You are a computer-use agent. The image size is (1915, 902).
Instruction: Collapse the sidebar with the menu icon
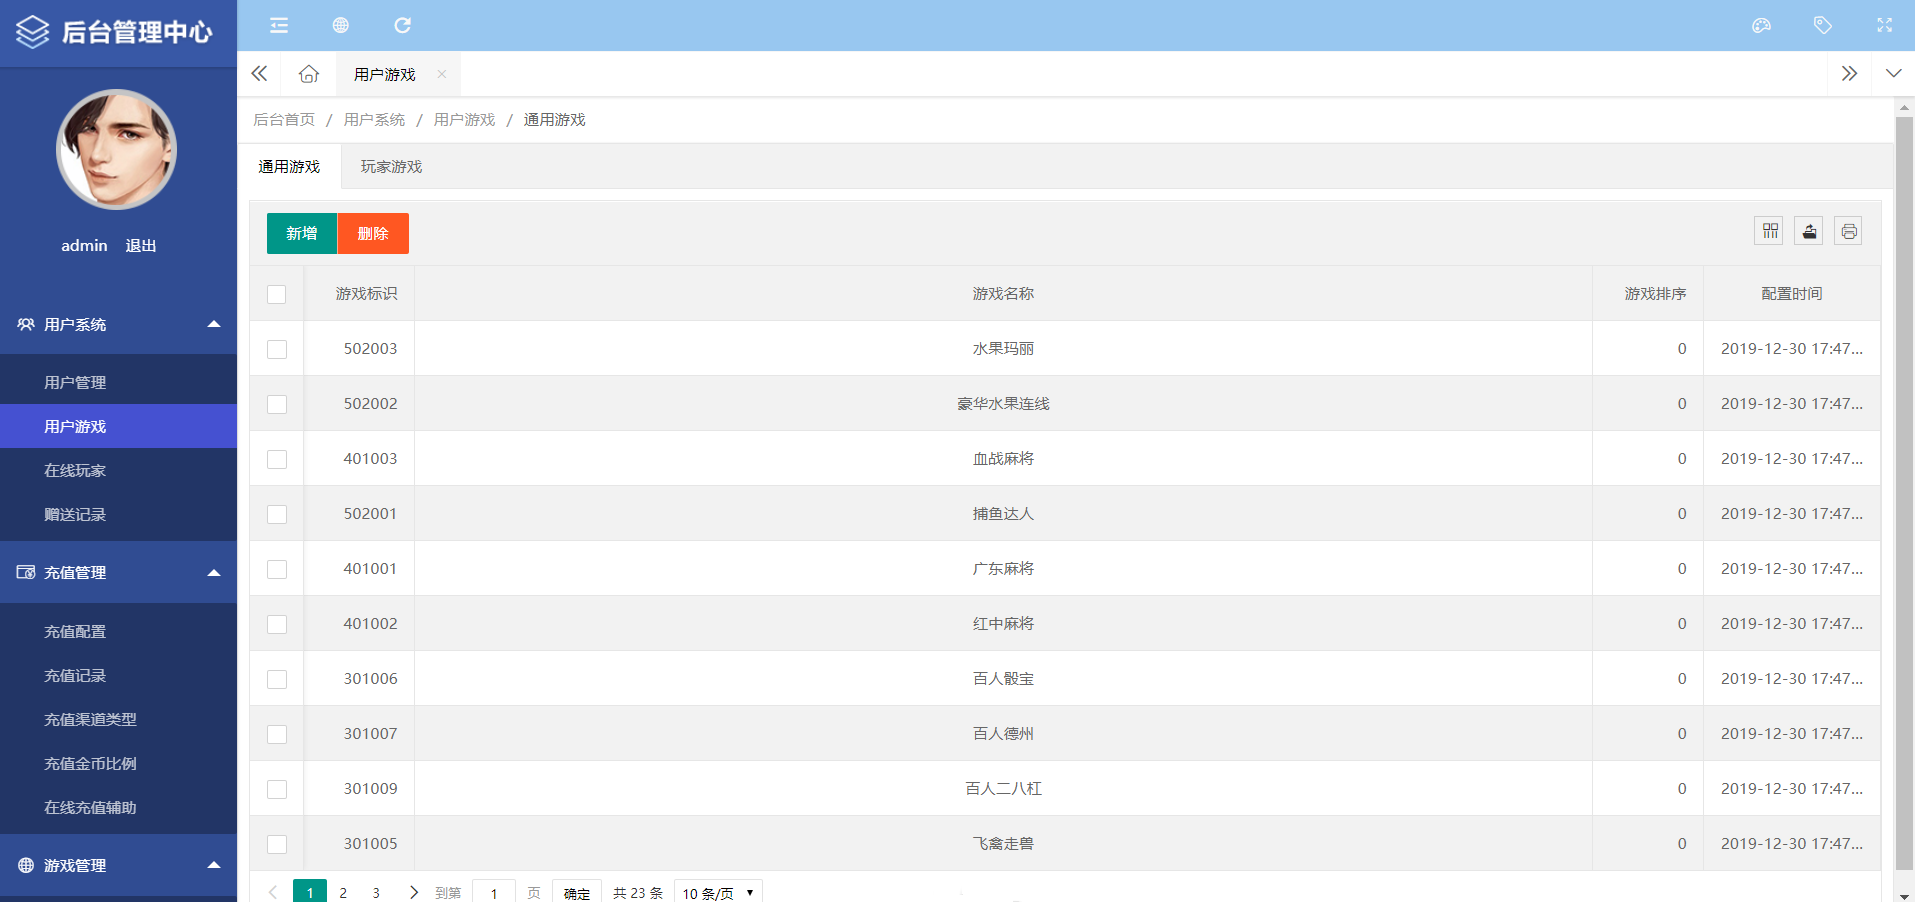(279, 25)
